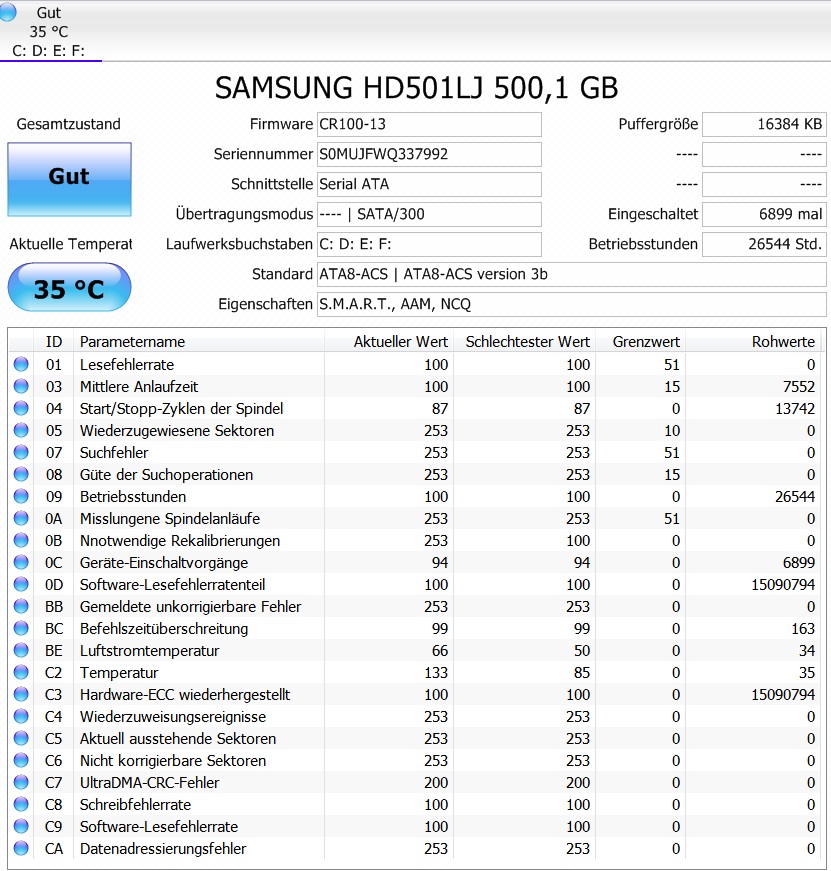This screenshot has height=871, width=831.
Task: Click status icon of Aktuell ausstehende Sektoren
Action: 21,738
